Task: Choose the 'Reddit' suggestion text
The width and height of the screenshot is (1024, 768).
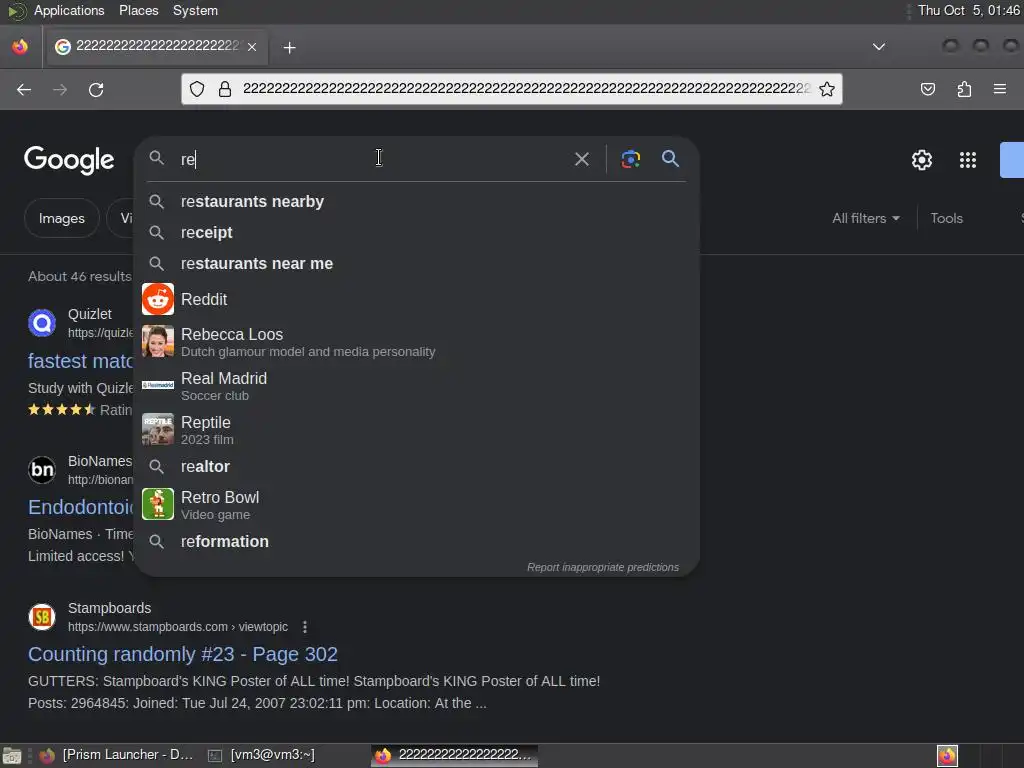Action: coord(204,299)
